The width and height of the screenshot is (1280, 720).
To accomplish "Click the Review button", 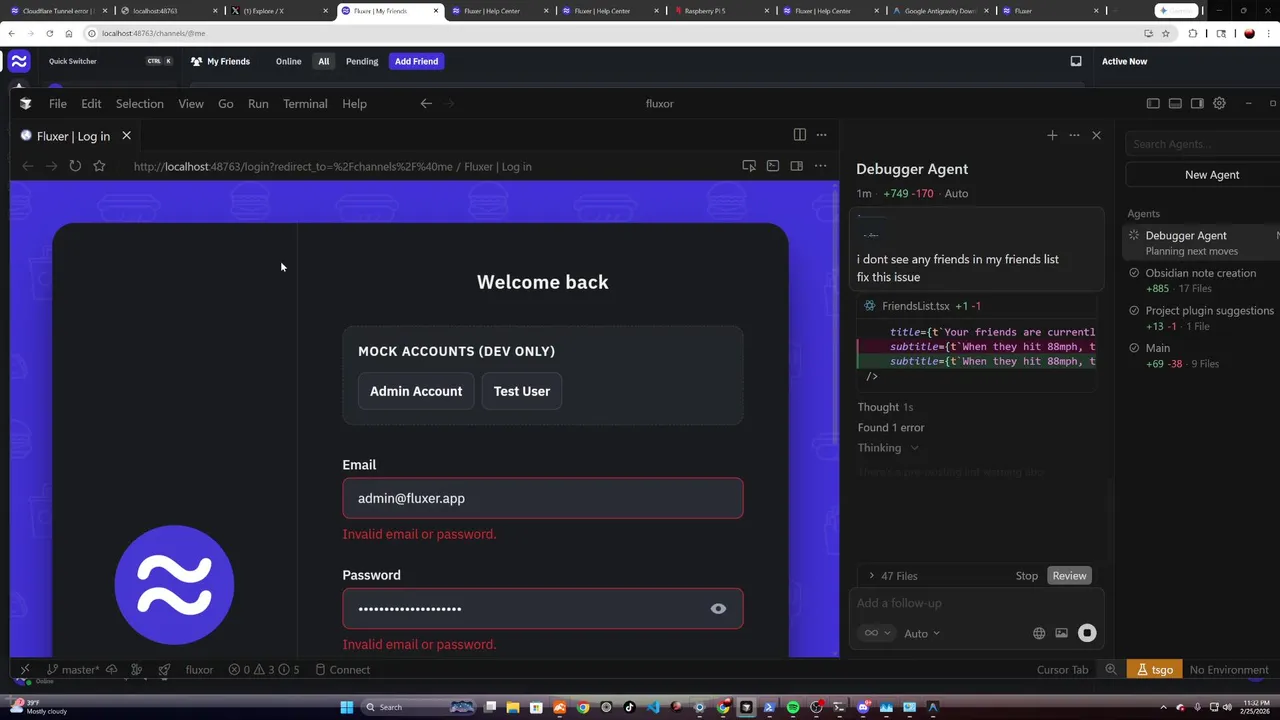I will pos(1069,576).
